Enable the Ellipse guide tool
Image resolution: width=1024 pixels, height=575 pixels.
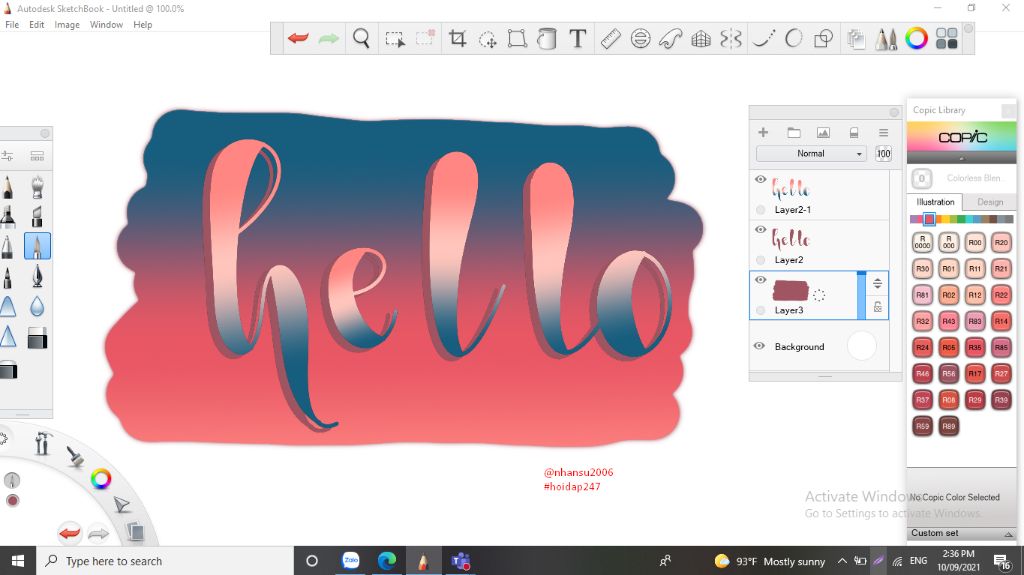[640, 39]
